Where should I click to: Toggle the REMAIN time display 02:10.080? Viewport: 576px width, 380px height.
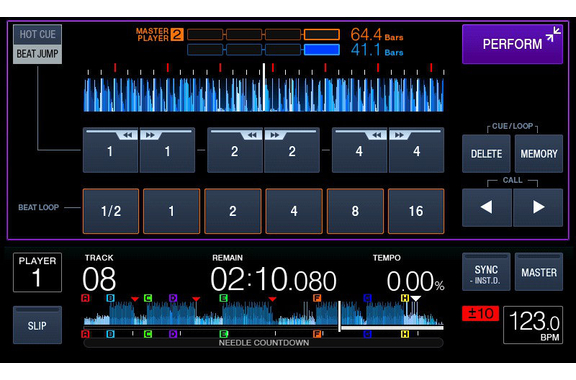coord(273,279)
